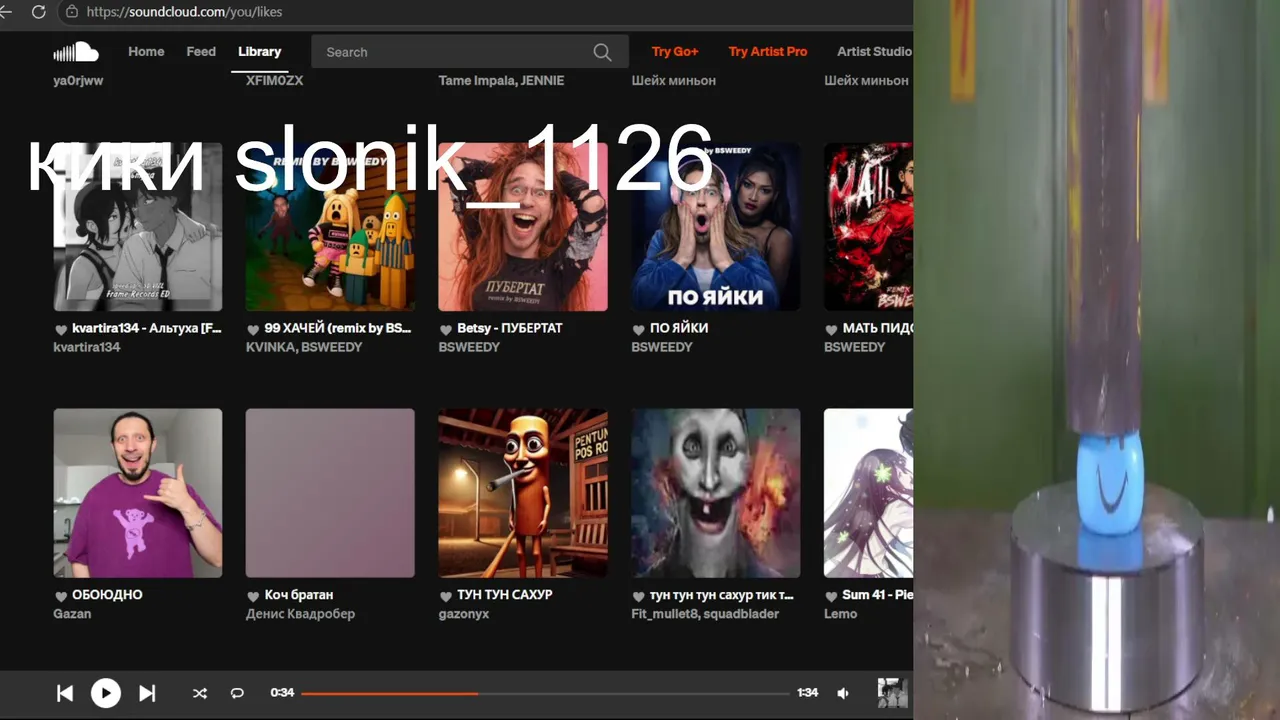Toggle the heart beside ОБОЮДНО
Screen dimensions: 1280x720
pos(60,596)
